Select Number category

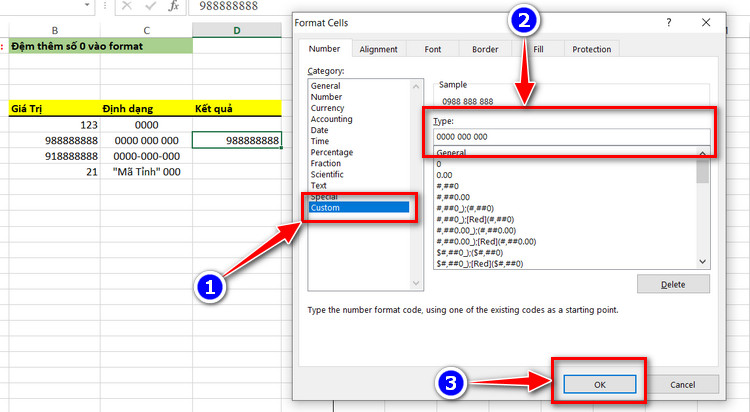click(326, 97)
